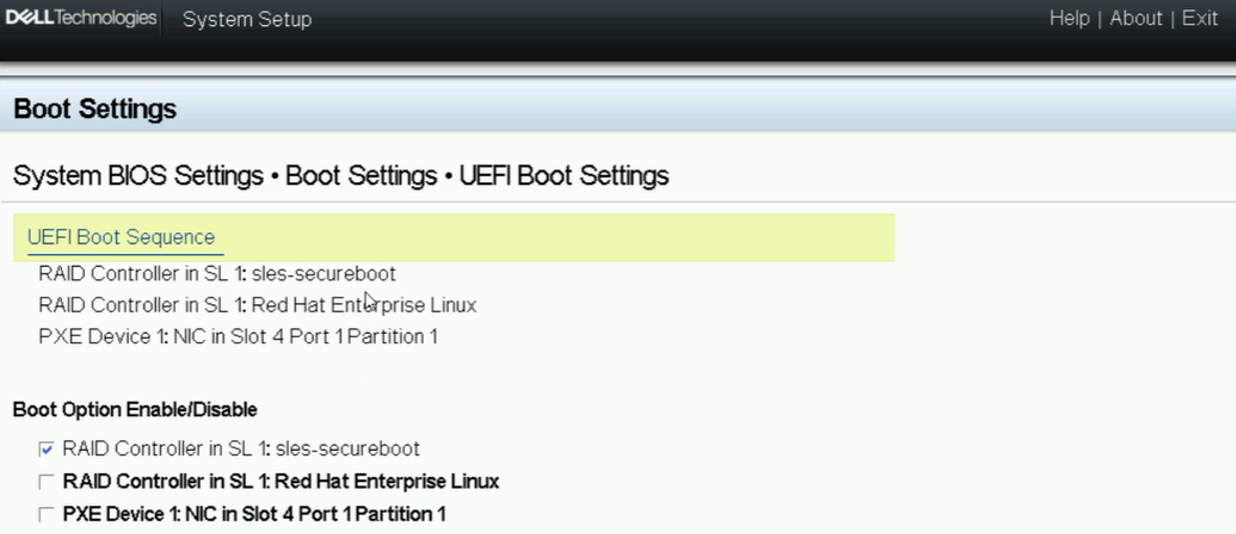Screen dimensions: 1236x534
Task: Open the About link in top bar
Action: [x=1136, y=19]
